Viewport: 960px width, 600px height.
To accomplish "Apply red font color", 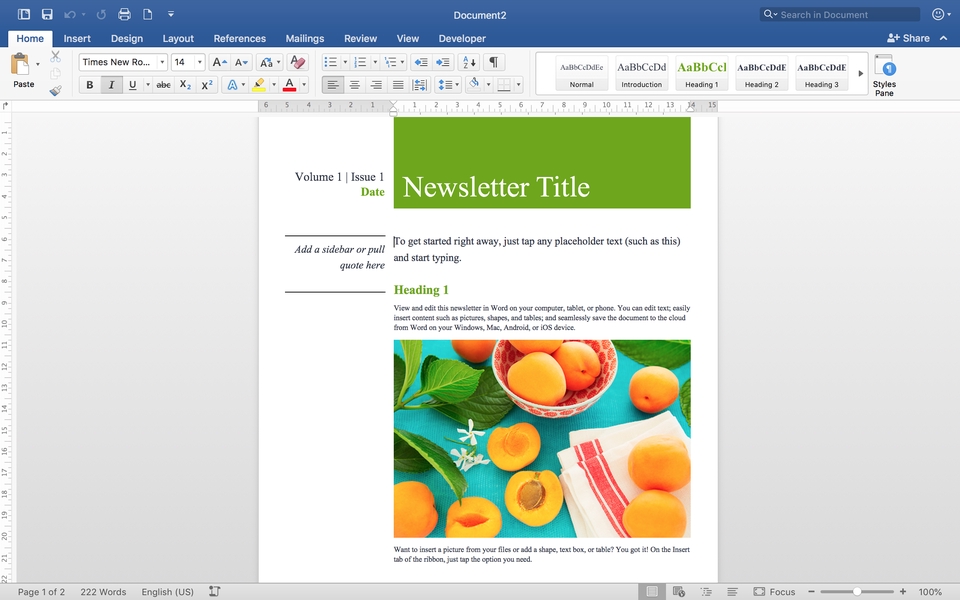I will 290,84.
